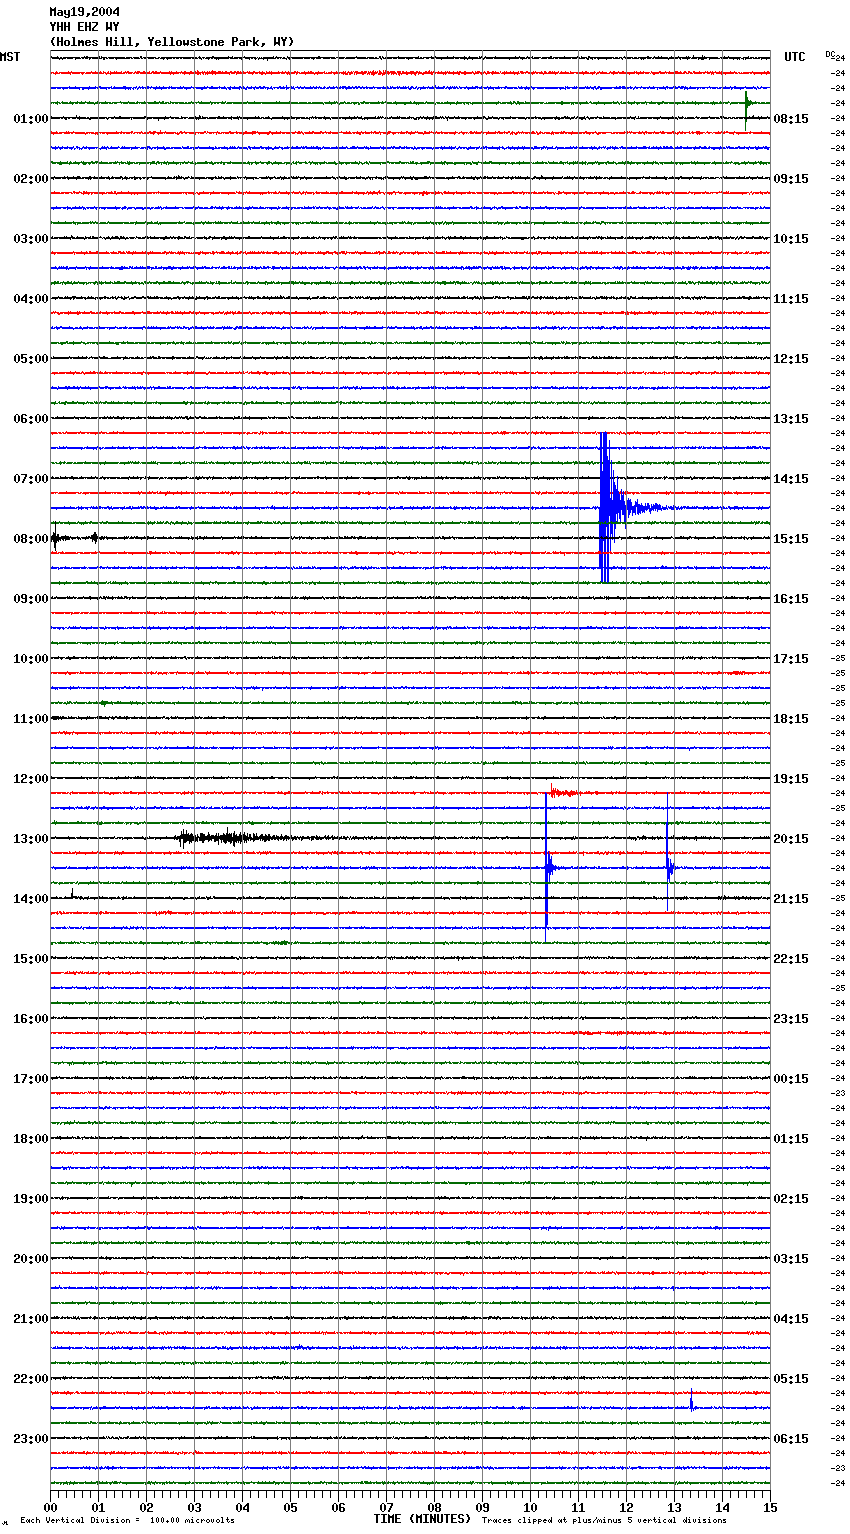This screenshot has height=1534, width=850.
Task: Click the "05:15" UTC time label
Action: [x=791, y=1379]
